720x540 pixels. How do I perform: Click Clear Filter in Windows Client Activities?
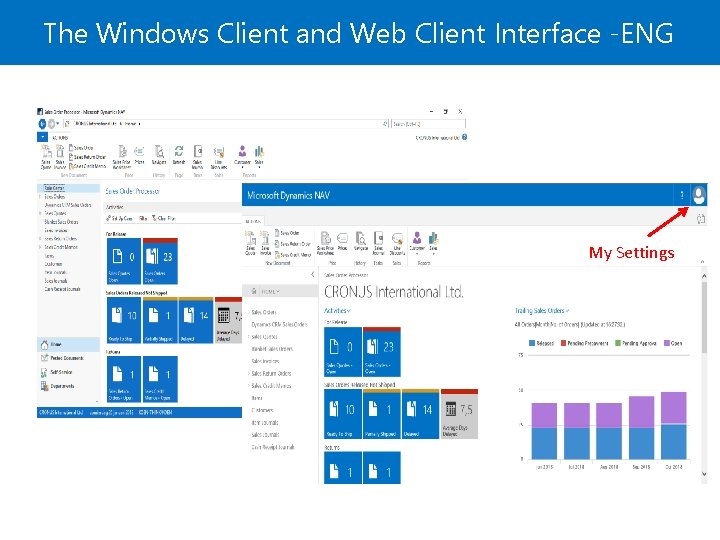click(164, 219)
